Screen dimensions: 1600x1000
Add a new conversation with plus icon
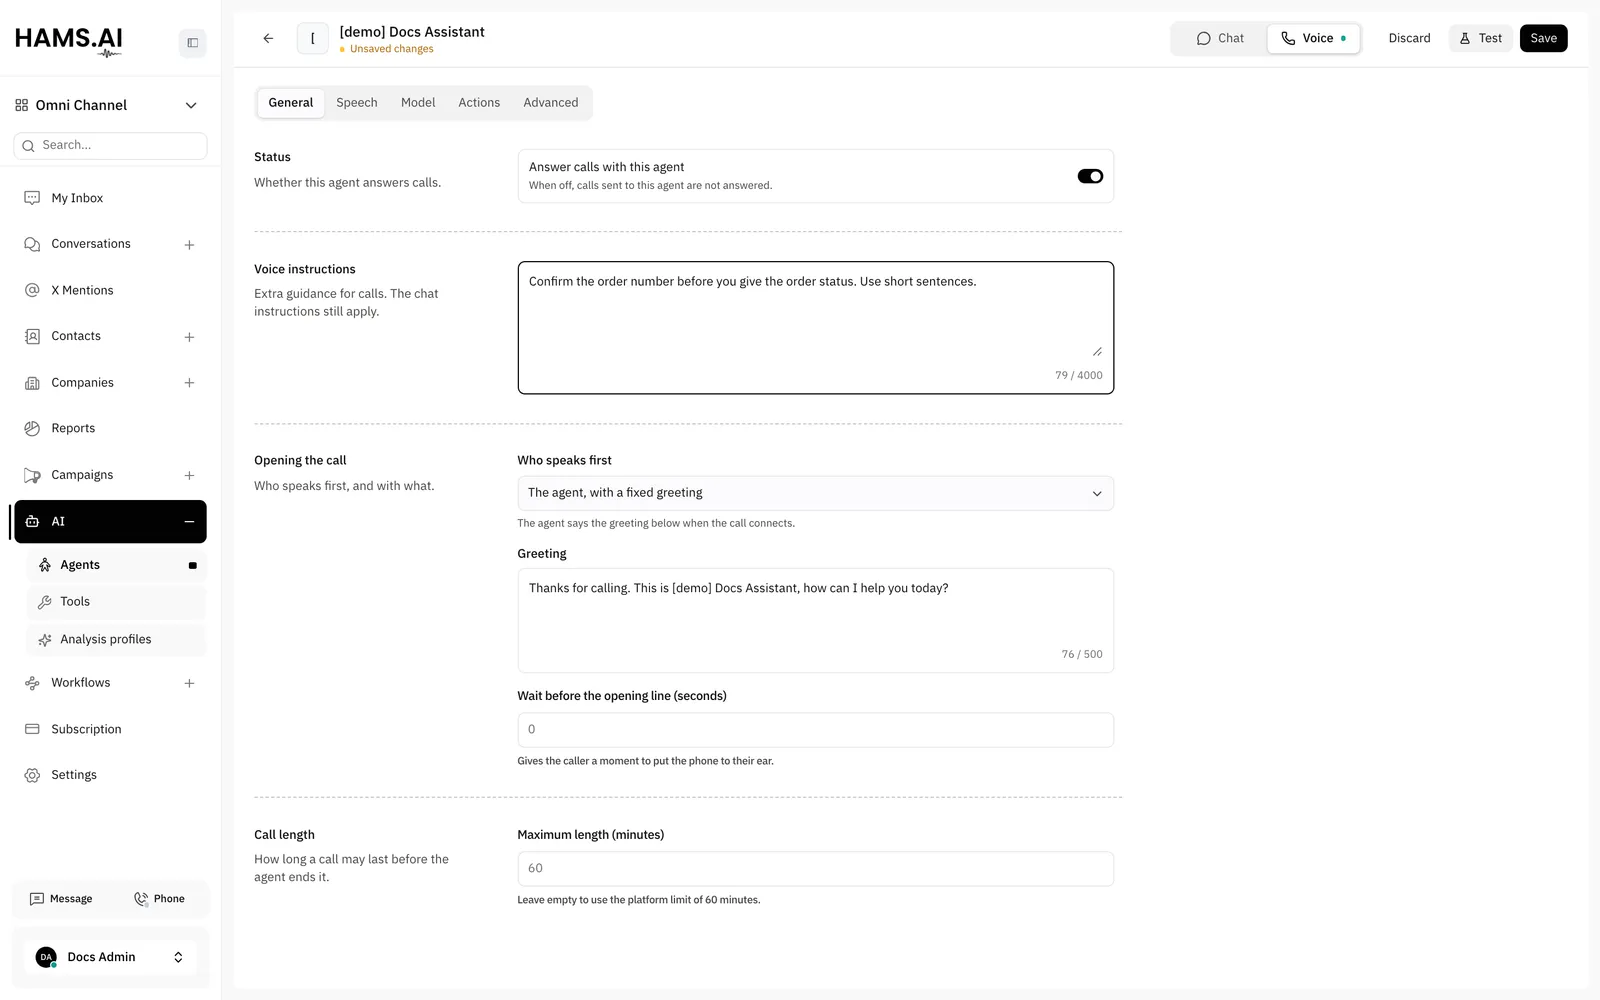189,245
